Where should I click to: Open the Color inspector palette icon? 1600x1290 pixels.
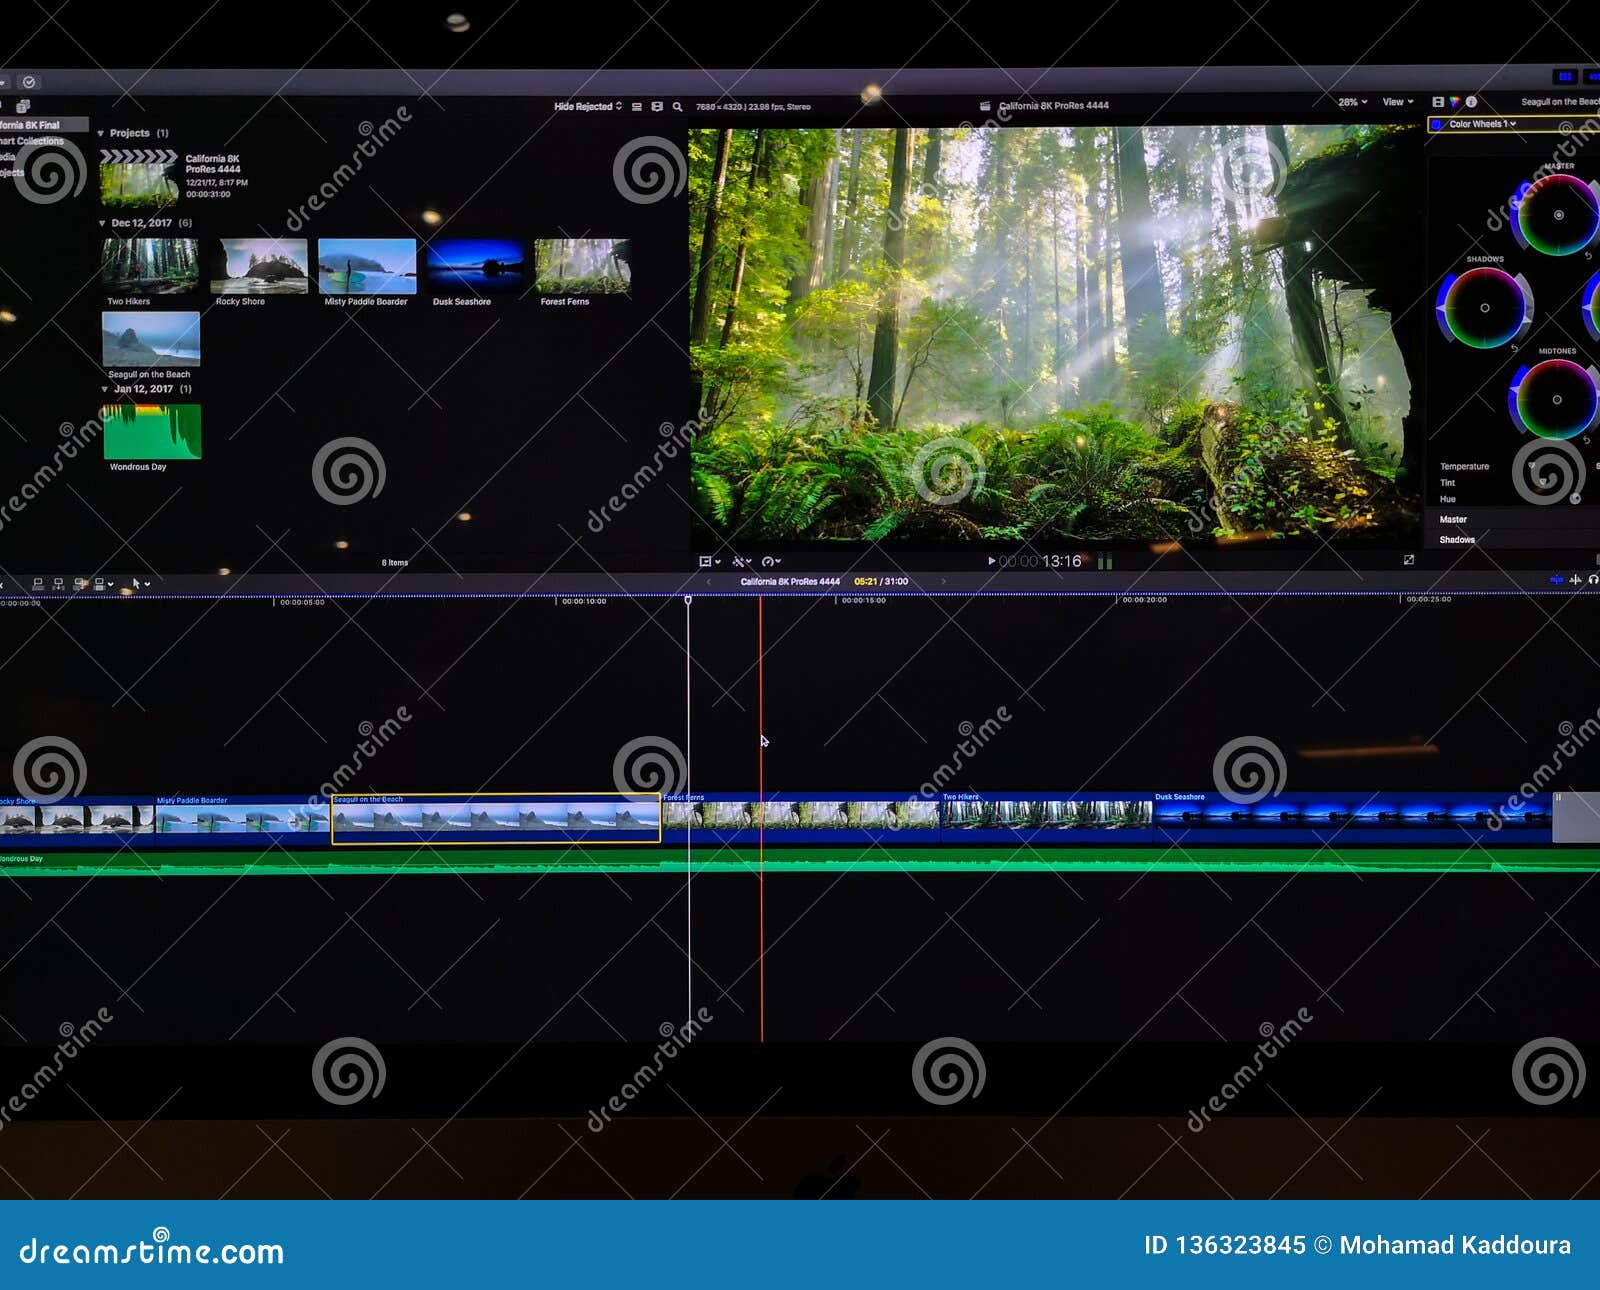coord(1454,101)
